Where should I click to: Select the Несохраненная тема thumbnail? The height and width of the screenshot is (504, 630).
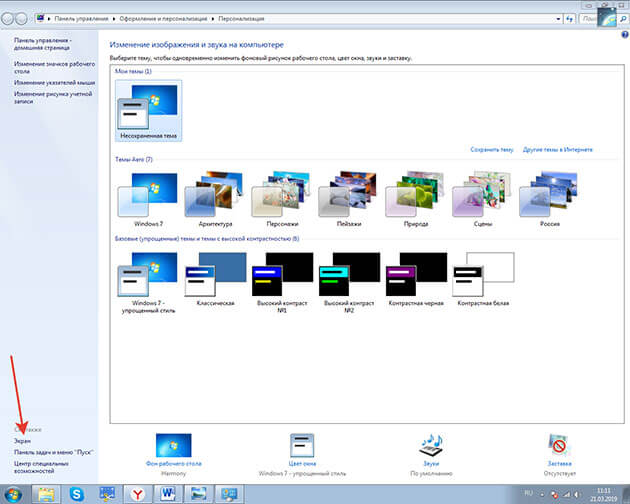pos(148,111)
